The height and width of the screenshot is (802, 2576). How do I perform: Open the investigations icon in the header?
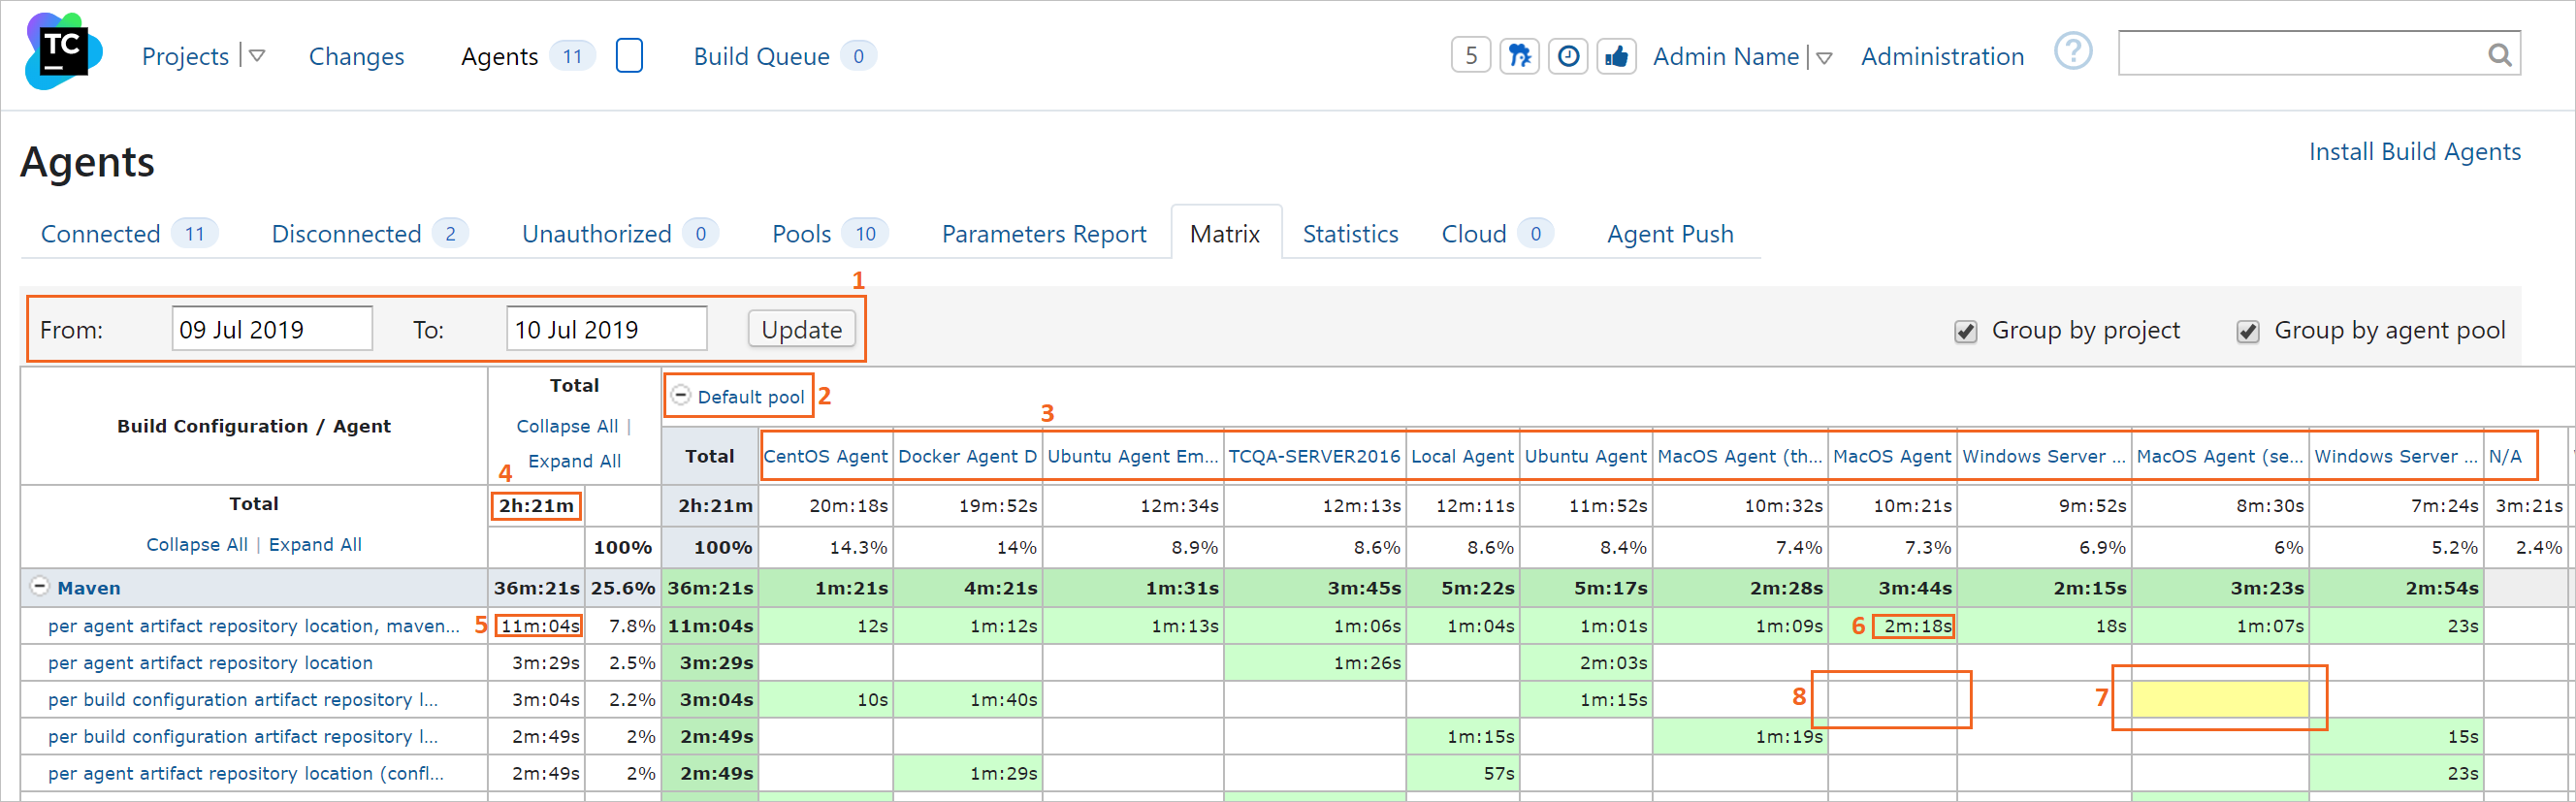1519,56
